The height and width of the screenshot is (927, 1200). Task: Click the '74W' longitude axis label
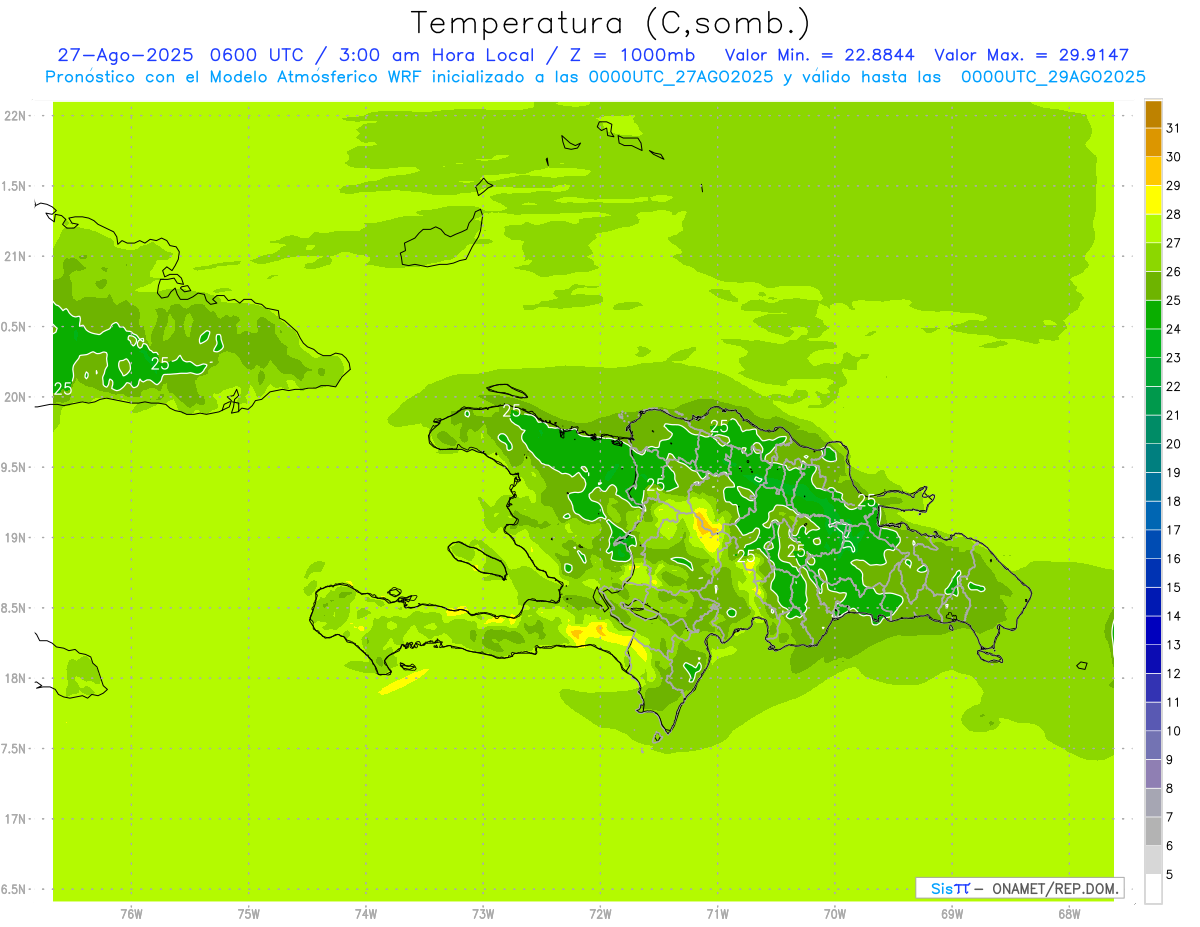(366, 914)
